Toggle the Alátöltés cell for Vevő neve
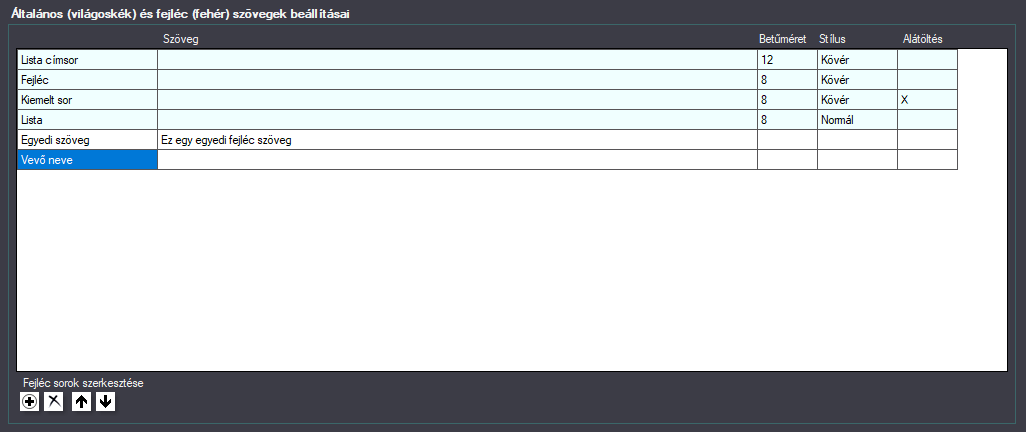The height and width of the screenshot is (432, 1026). click(927, 160)
